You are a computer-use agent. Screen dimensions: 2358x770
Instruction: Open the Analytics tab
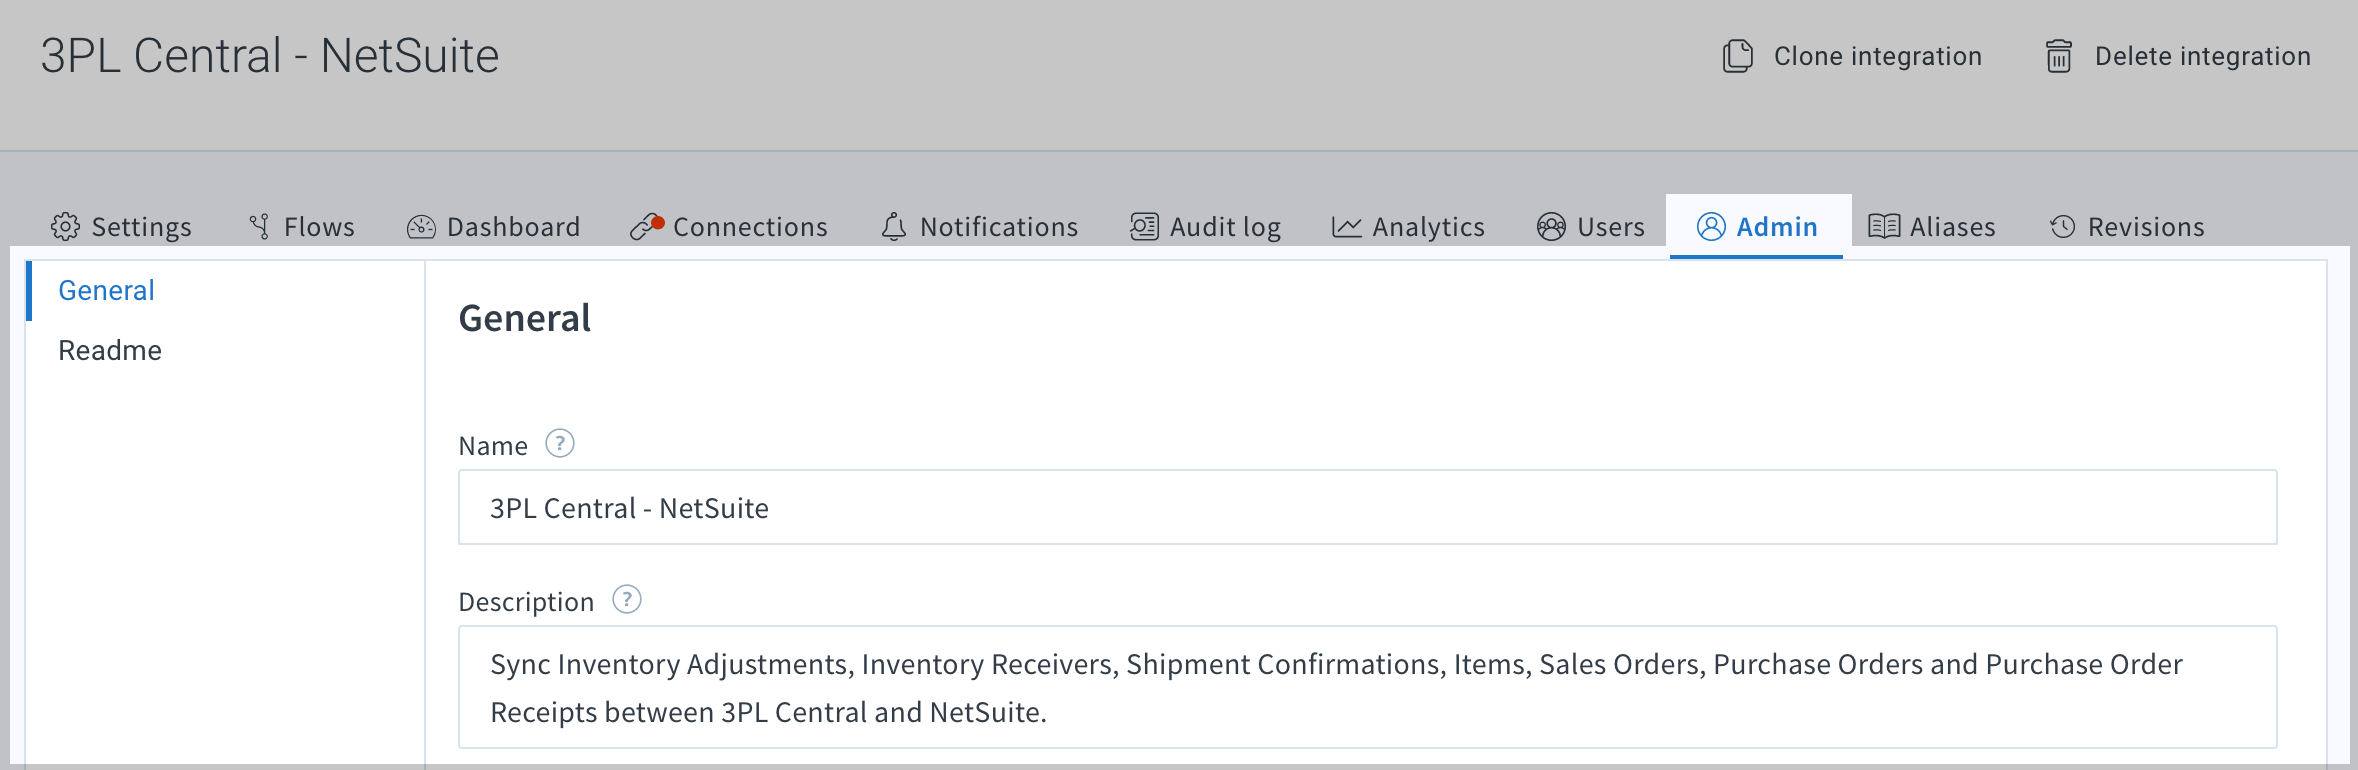click(1408, 227)
